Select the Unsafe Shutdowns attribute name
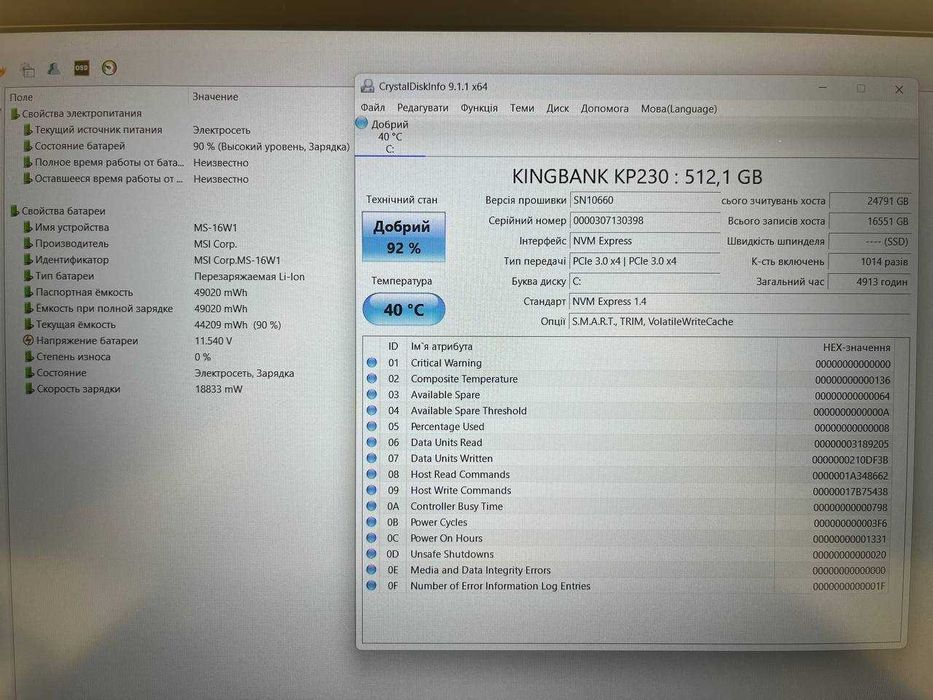 click(452, 554)
